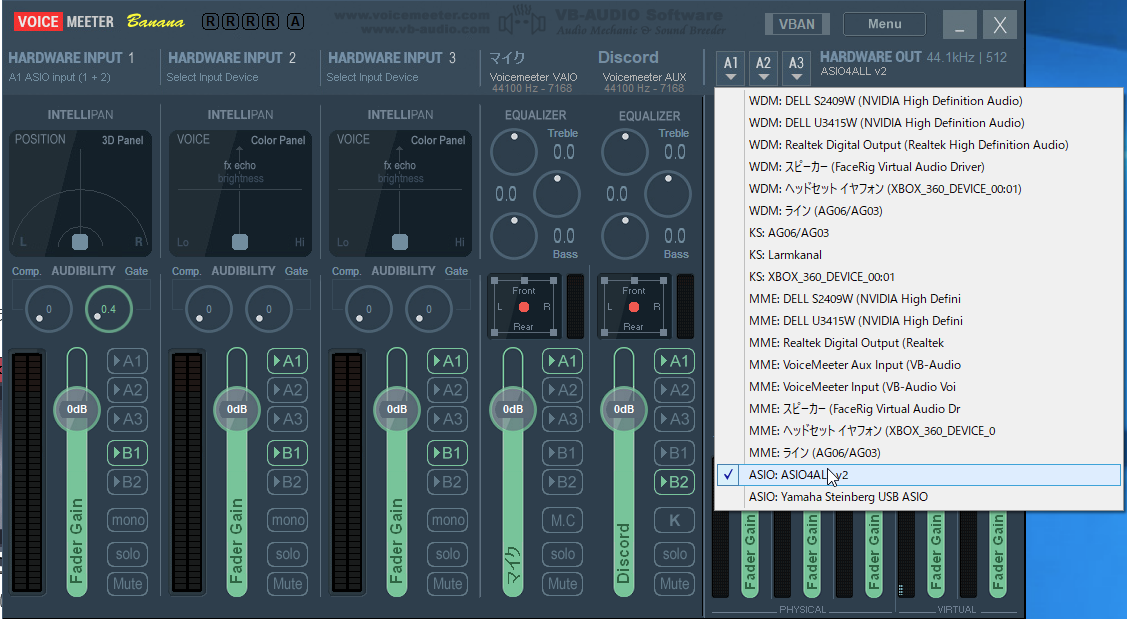This screenshot has height=619, width=1127.
Task: Change Hardware Input 1 ASIO input device
Action: point(60,77)
